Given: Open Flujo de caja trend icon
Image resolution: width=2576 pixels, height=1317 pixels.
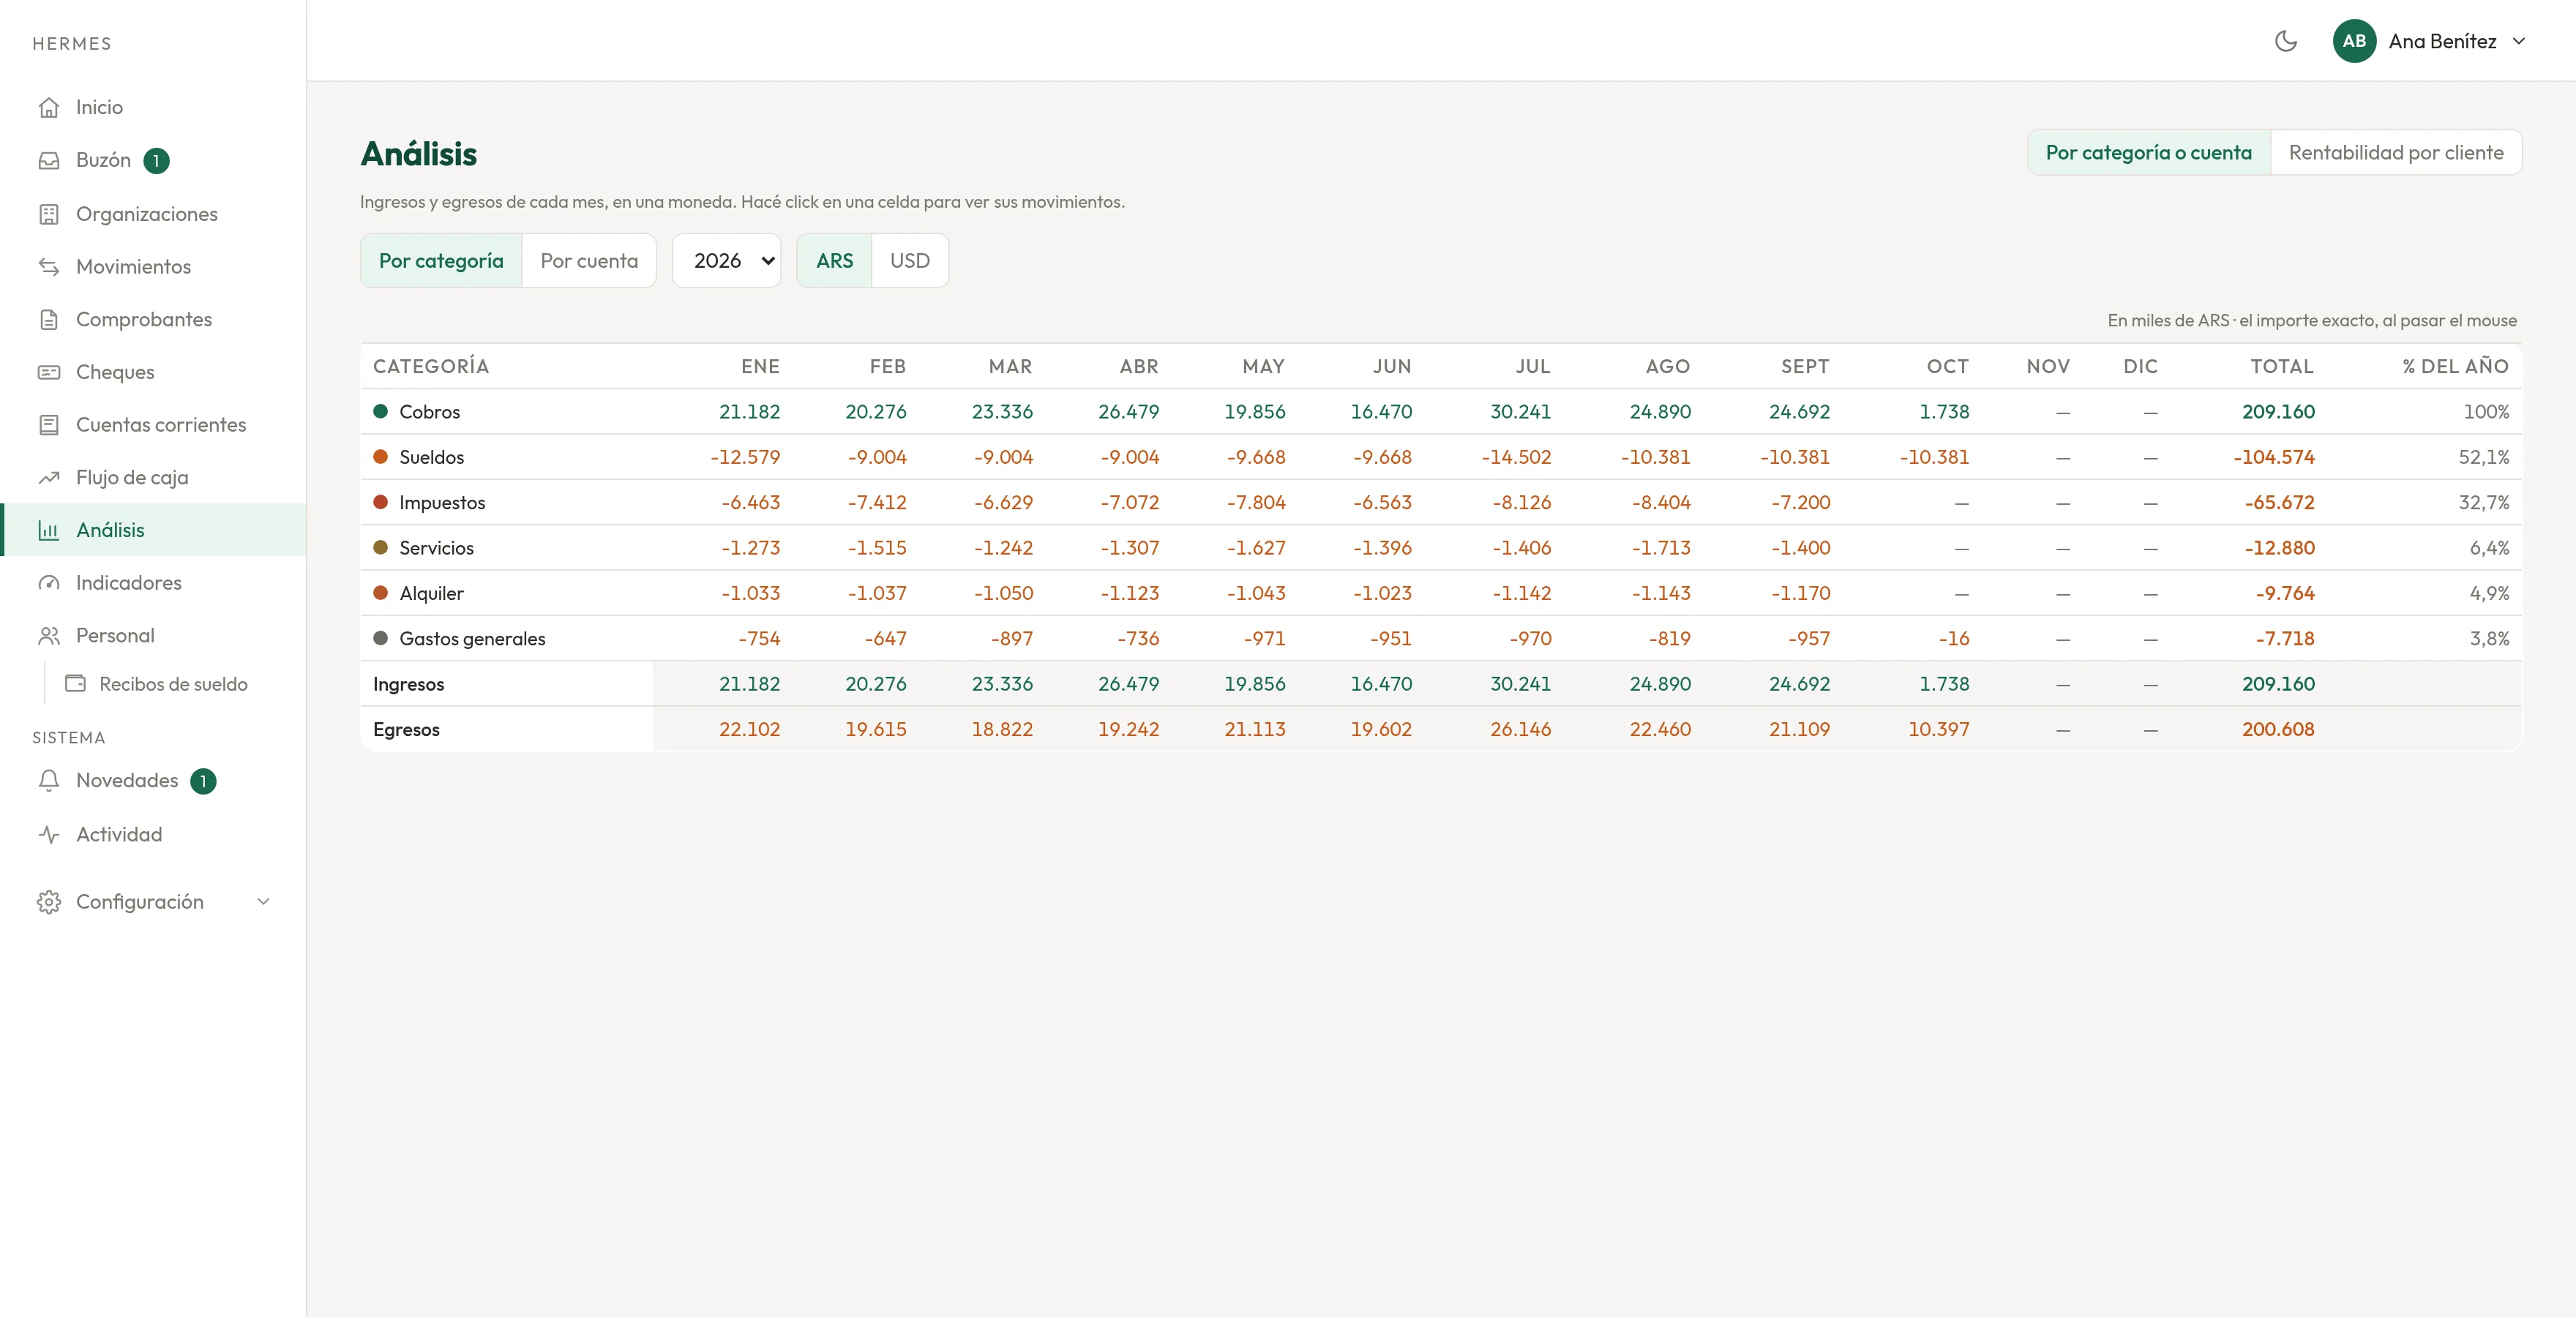Looking at the screenshot, I should (x=49, y=477).
